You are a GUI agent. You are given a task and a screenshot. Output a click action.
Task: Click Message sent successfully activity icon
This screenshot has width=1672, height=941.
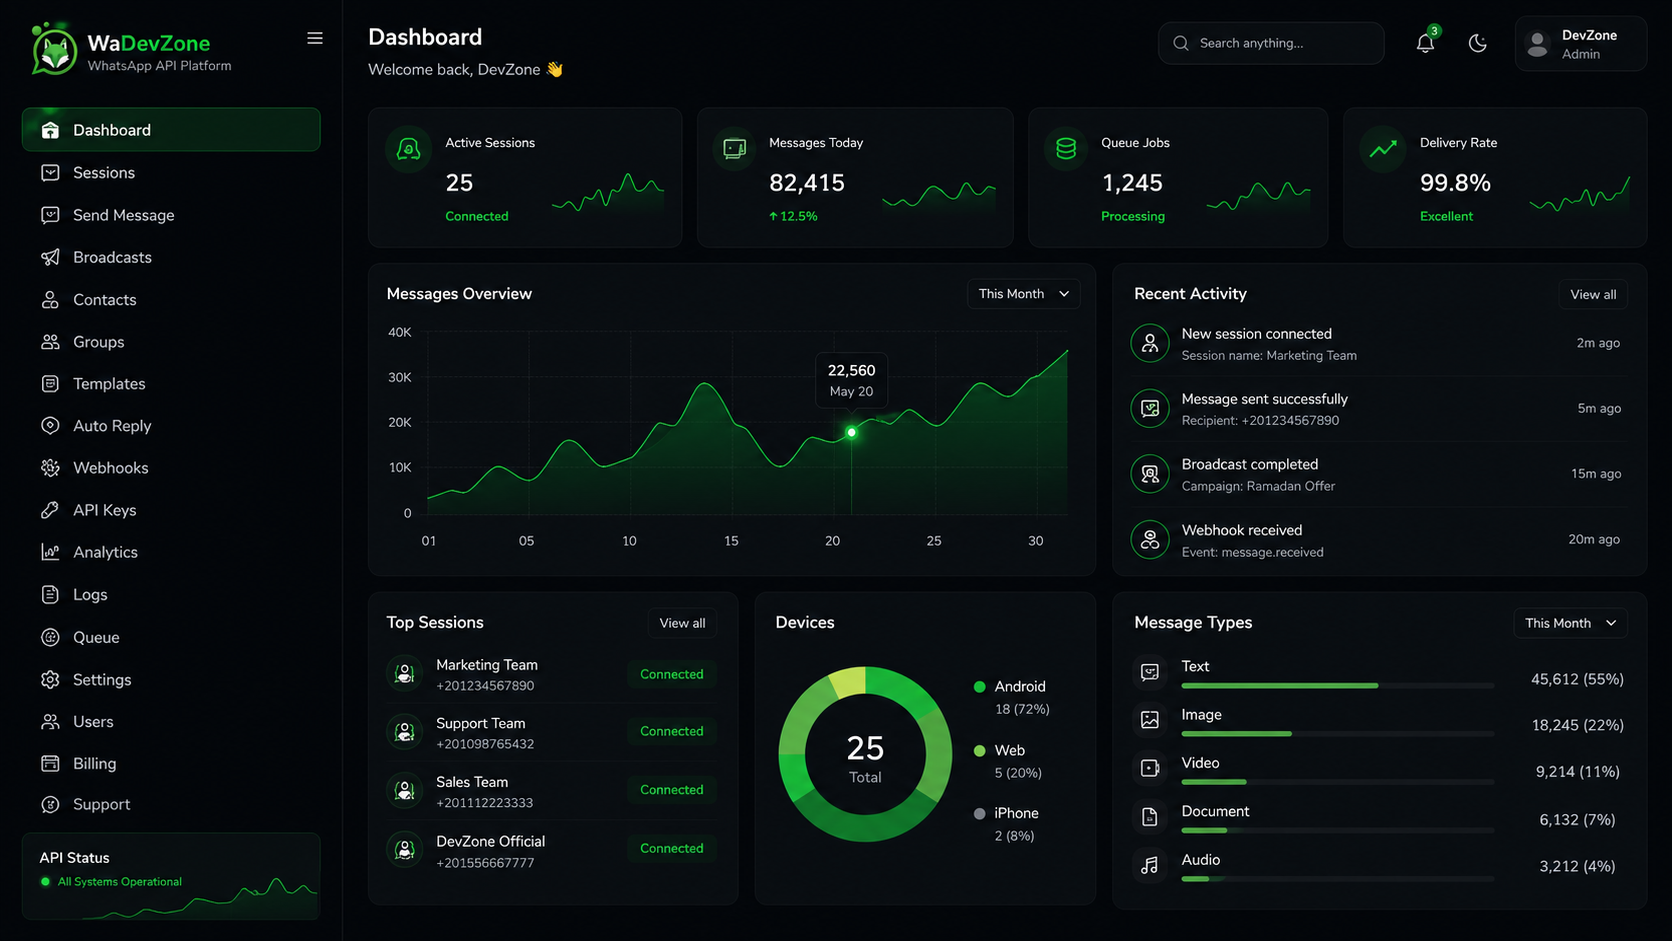click(1150, 408)
